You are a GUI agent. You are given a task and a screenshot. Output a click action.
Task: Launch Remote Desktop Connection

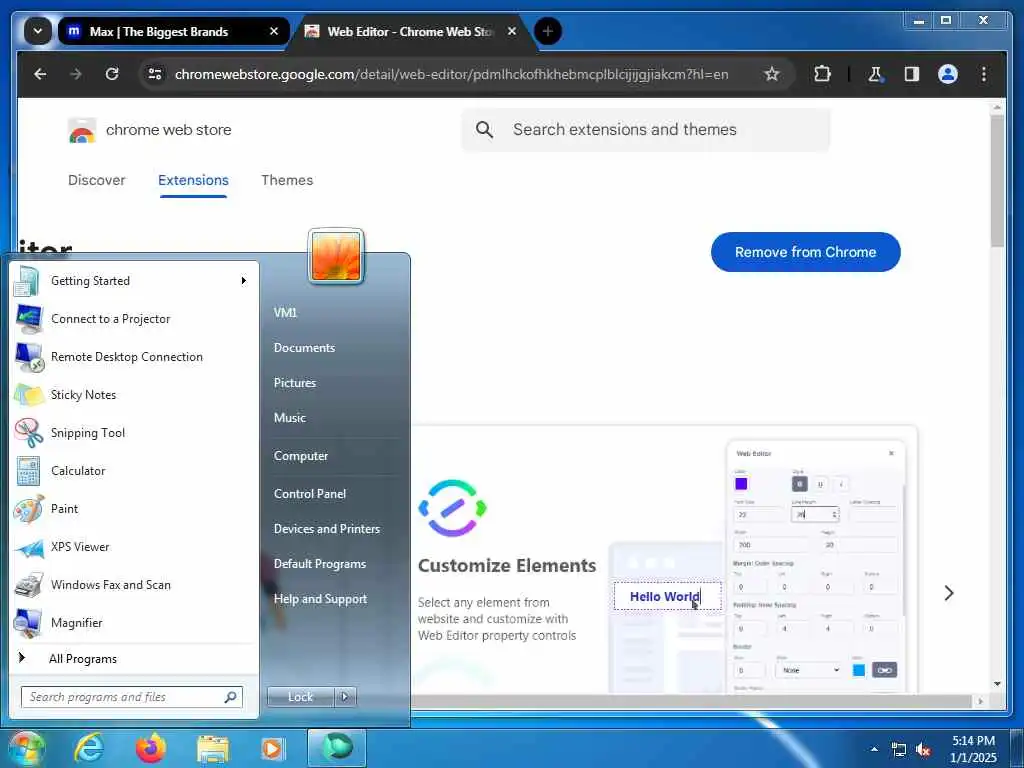134,357
